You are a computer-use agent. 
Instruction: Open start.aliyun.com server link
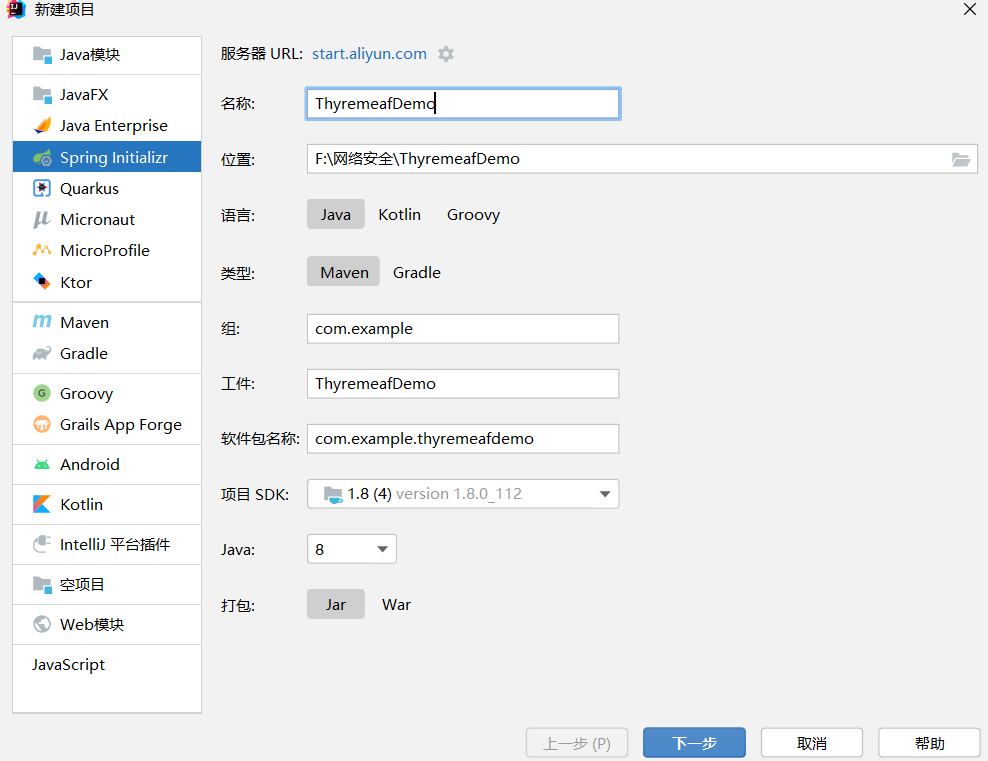click(369, 54)
